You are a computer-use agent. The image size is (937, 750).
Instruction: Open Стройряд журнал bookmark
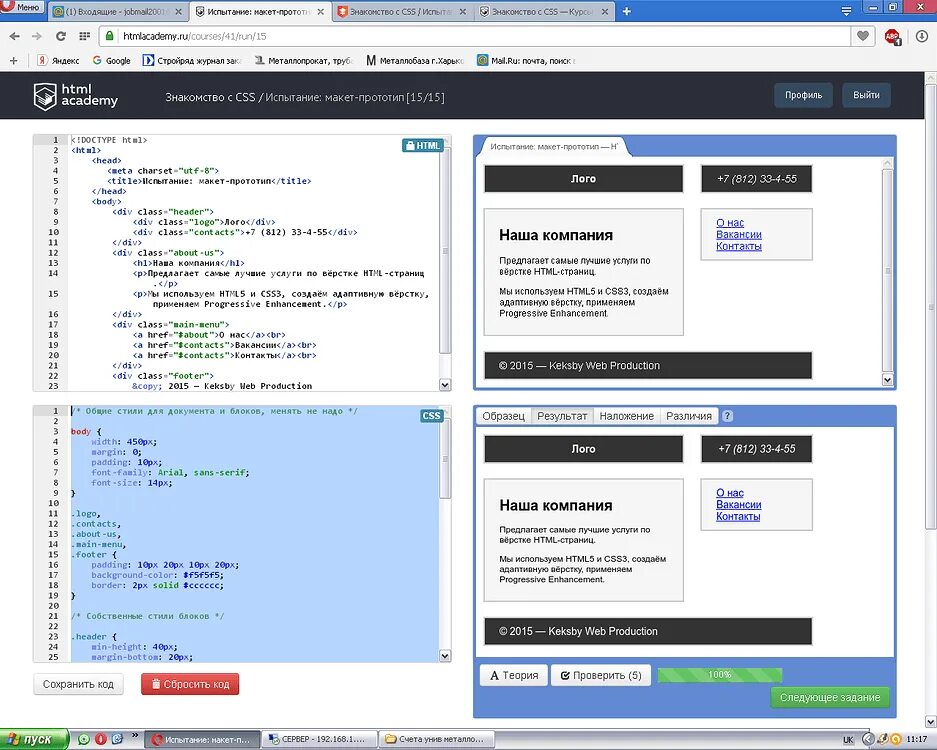coord(192,60)
